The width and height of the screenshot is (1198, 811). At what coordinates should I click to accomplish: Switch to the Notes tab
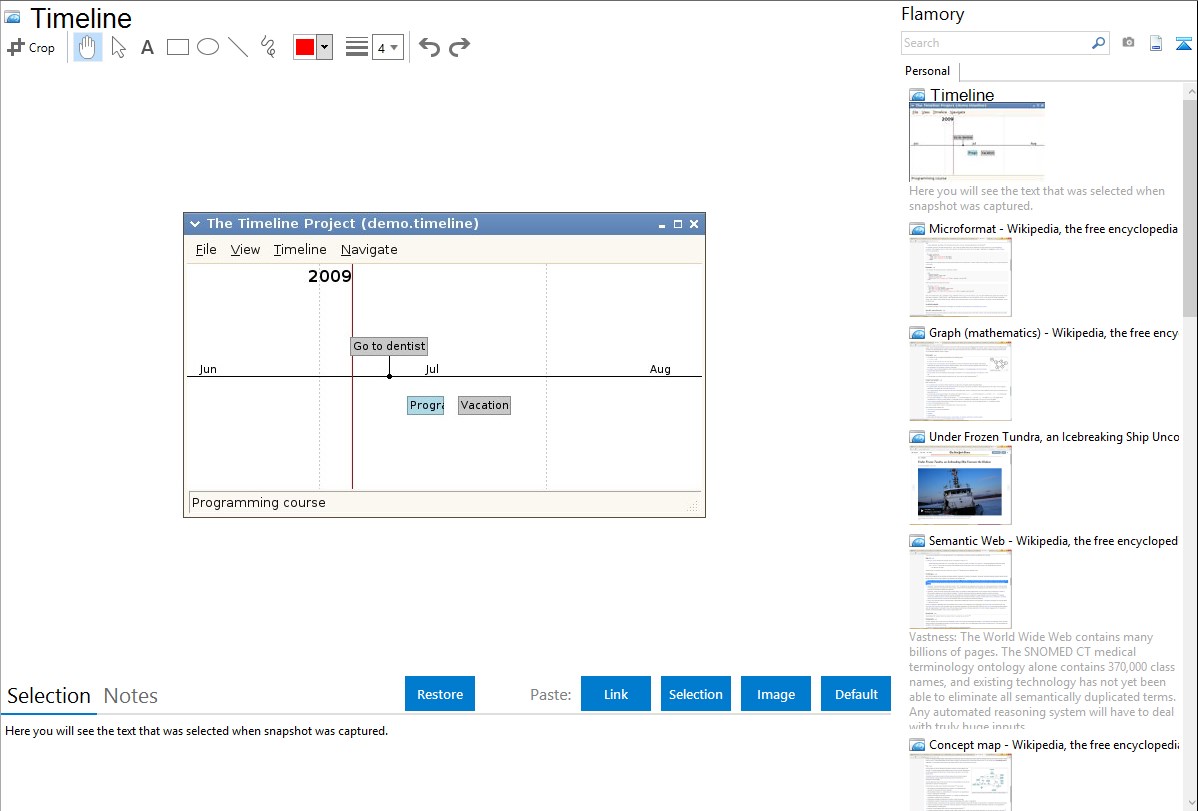pyautogui.click(x=131, y=696)
